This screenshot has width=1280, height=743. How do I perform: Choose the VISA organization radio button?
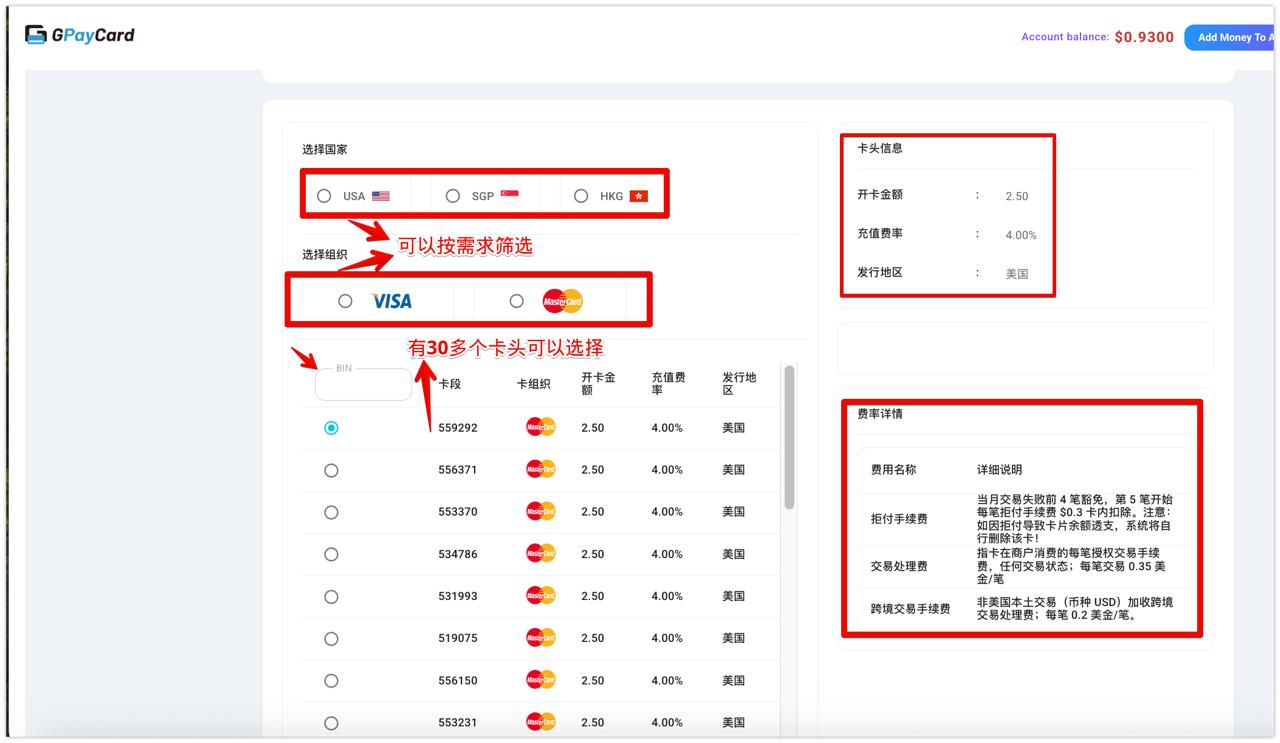coord(345,301)
